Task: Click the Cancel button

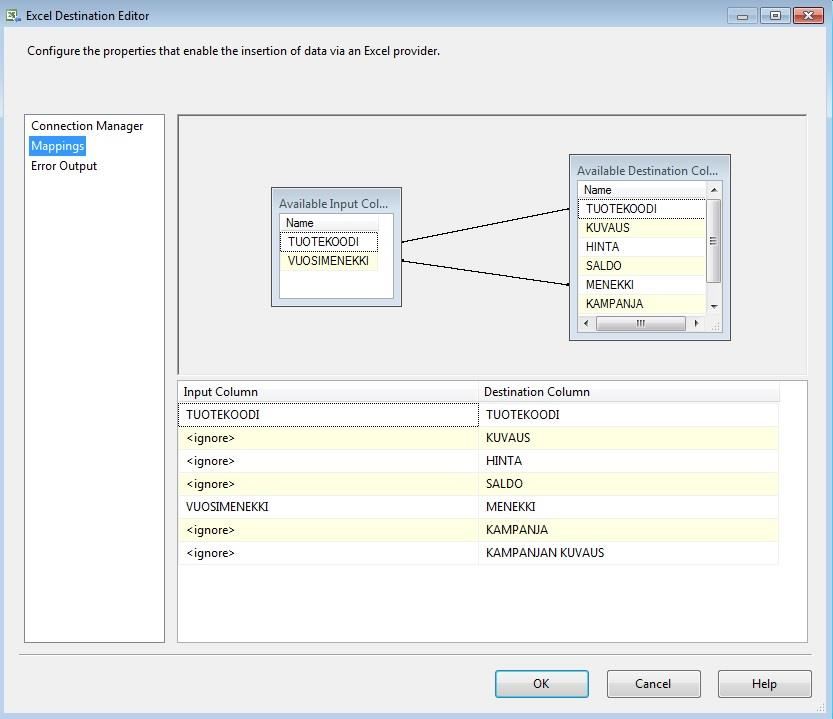Action: (x=653, y=683)
